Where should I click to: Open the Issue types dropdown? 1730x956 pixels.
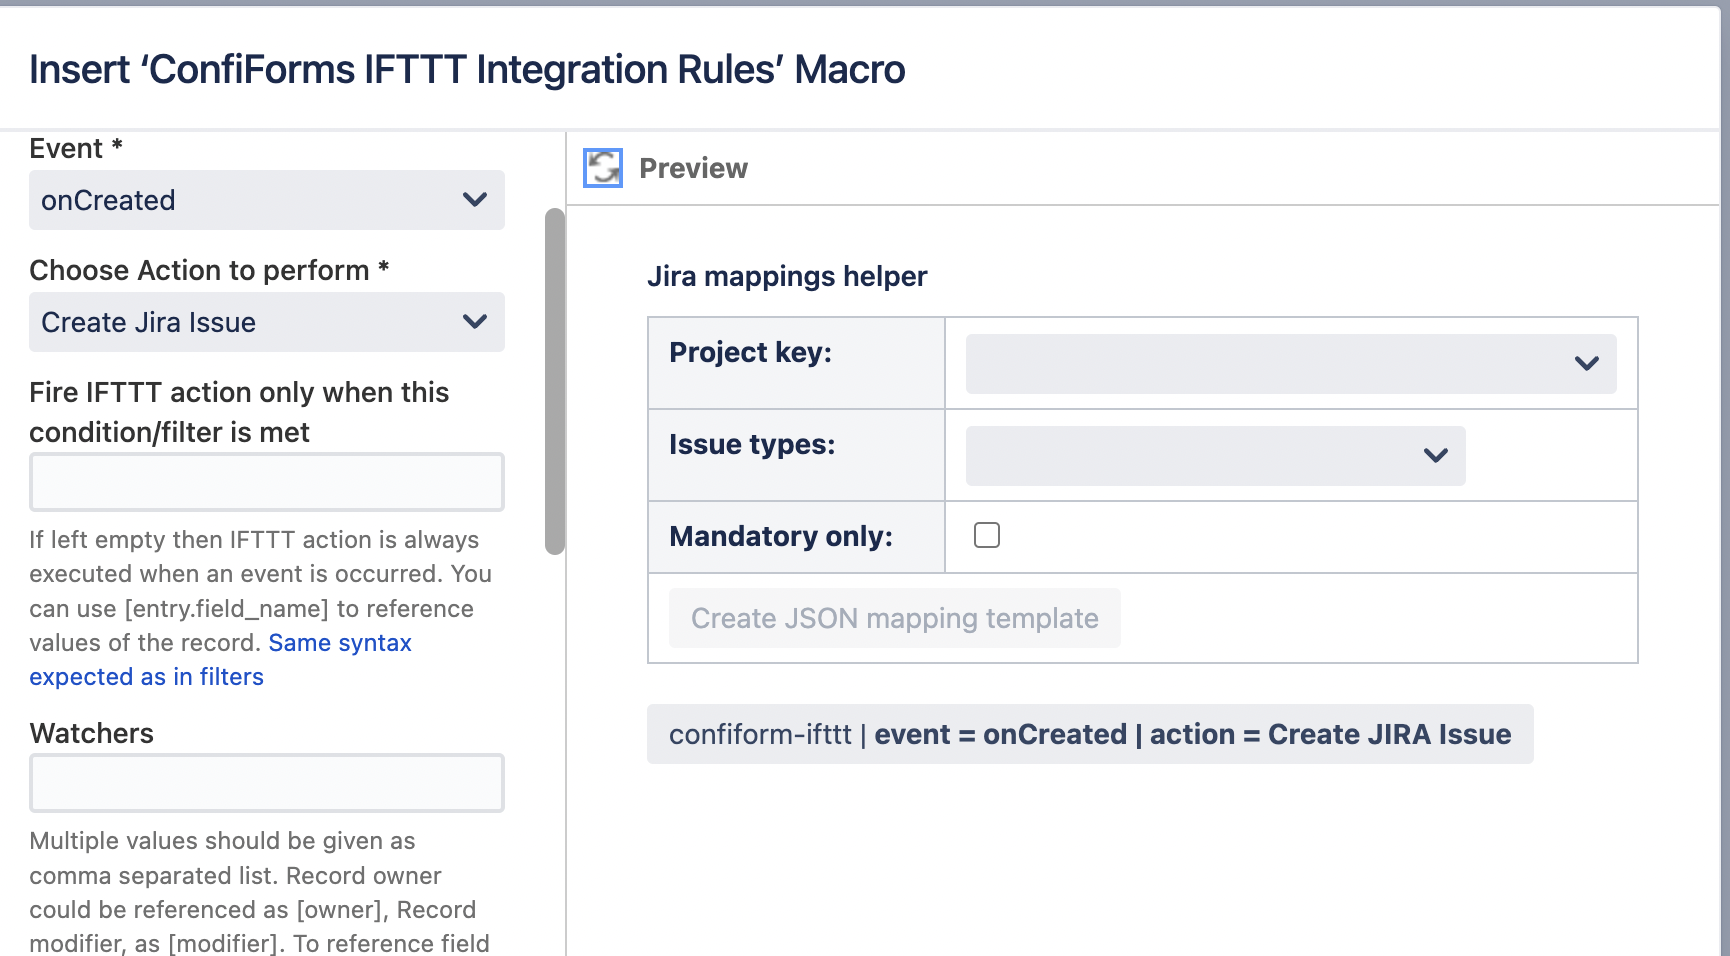tap(1213, 455)
